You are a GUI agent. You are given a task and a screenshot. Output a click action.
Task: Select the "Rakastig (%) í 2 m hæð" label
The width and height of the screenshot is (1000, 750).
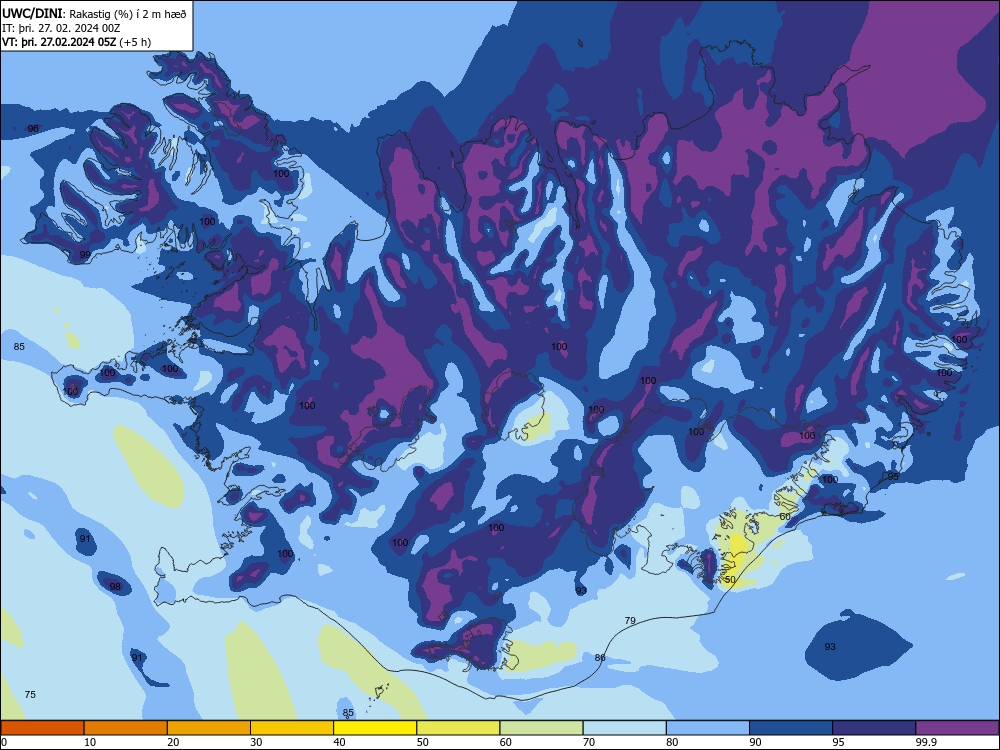click(x=128, y=14)
